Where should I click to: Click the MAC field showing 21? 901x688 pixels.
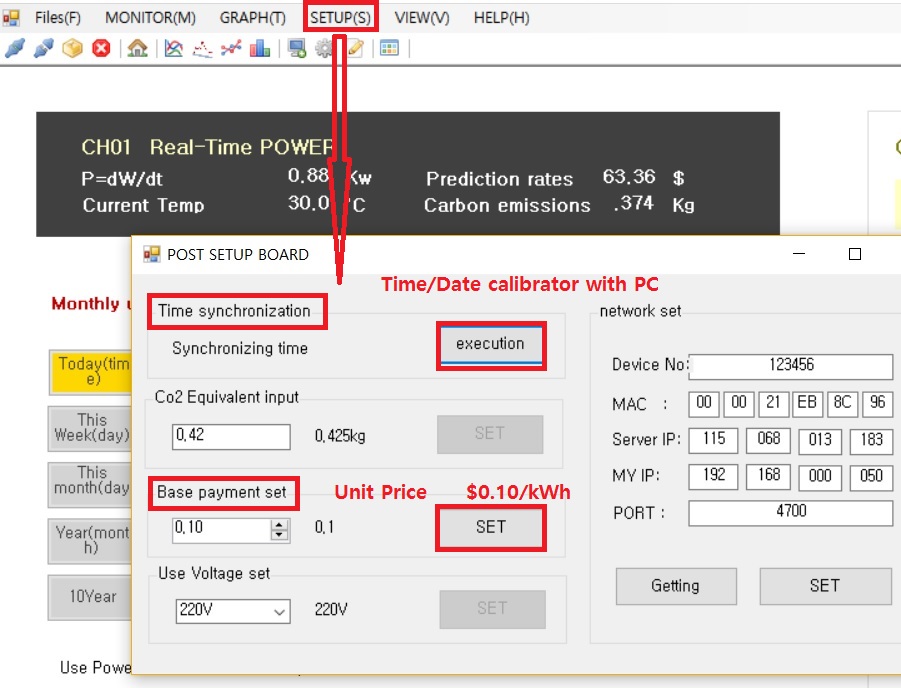coord(773,403)
